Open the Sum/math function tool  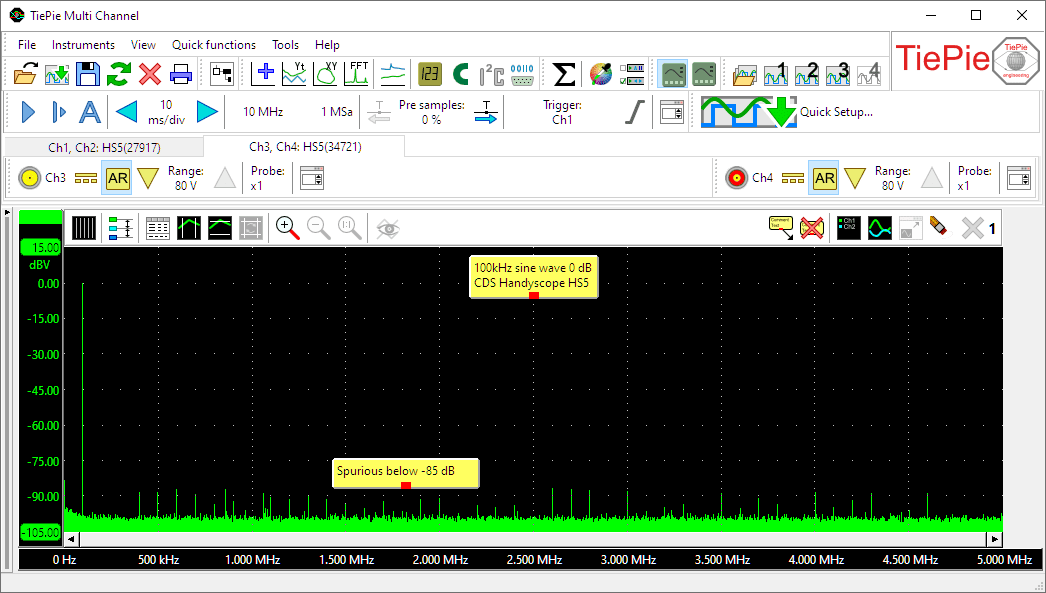pos(563,72)
